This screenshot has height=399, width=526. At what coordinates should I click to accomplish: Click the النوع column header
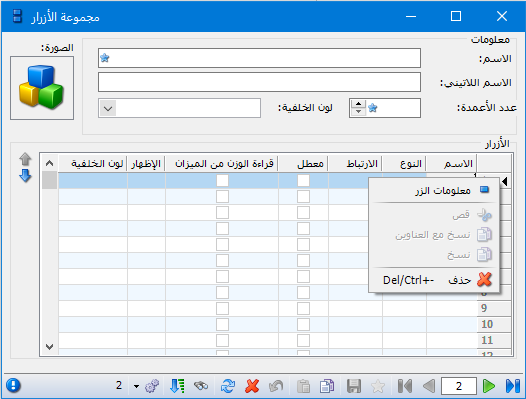(404, 164)
